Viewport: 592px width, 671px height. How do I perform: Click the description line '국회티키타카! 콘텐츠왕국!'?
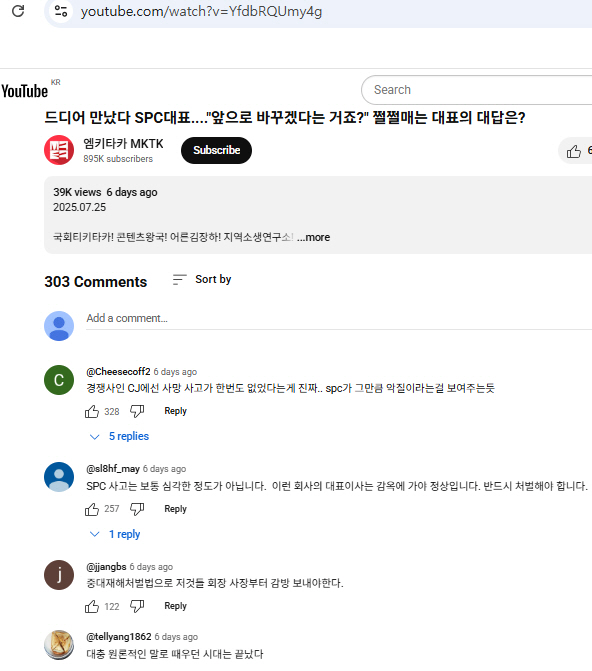click(173, 237)
